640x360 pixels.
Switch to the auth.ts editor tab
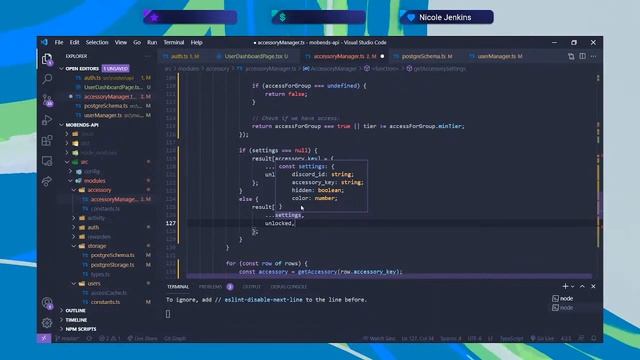(184, 56)
